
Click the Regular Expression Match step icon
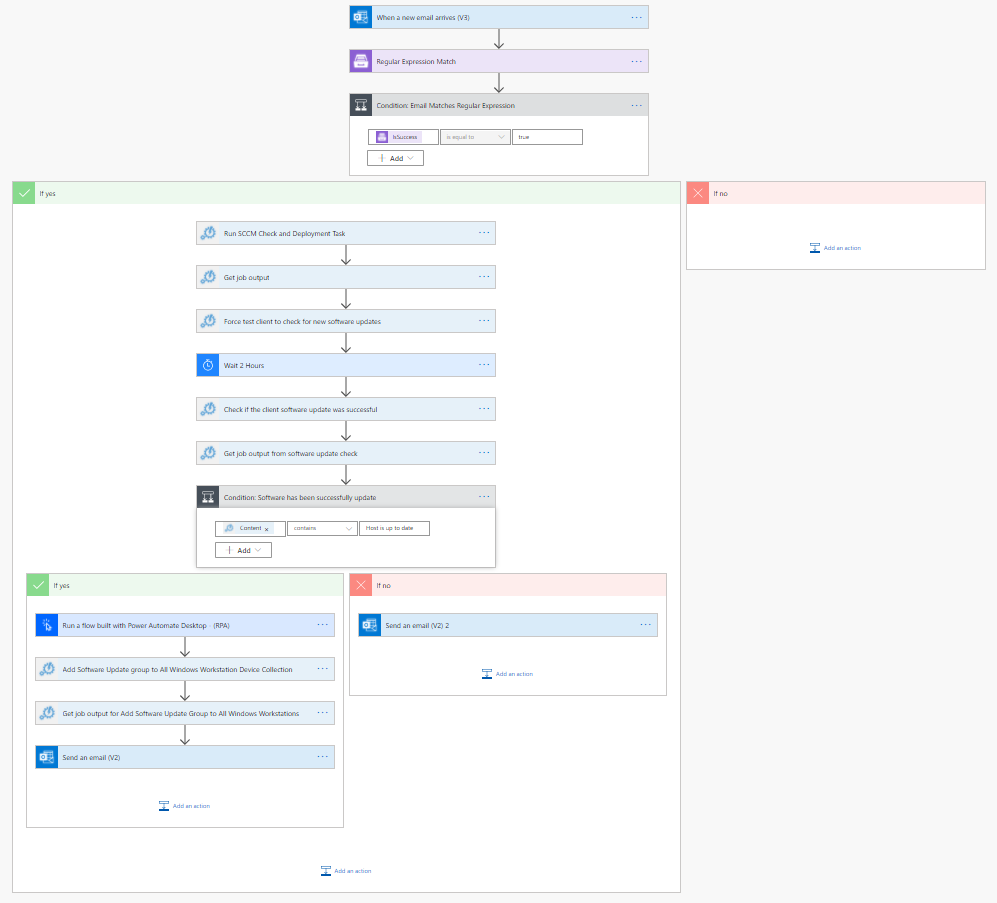[360, 61]
